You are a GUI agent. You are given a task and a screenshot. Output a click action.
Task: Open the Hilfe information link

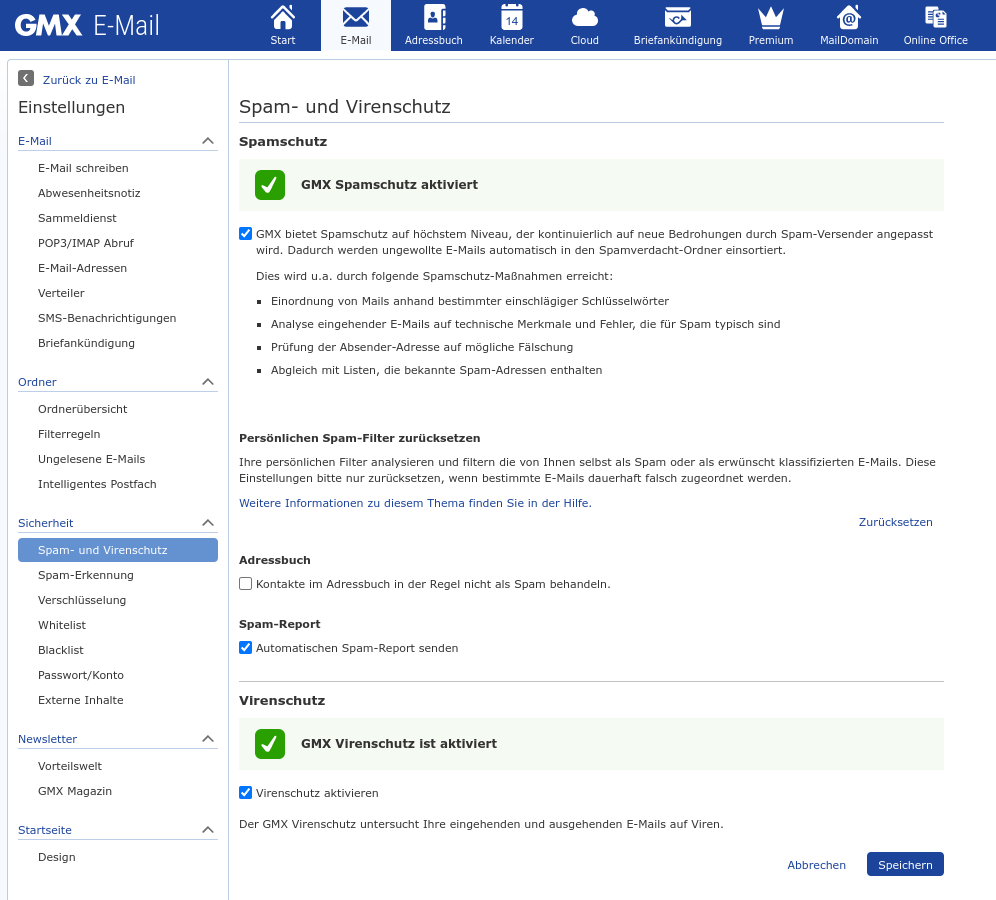(415, 503)
